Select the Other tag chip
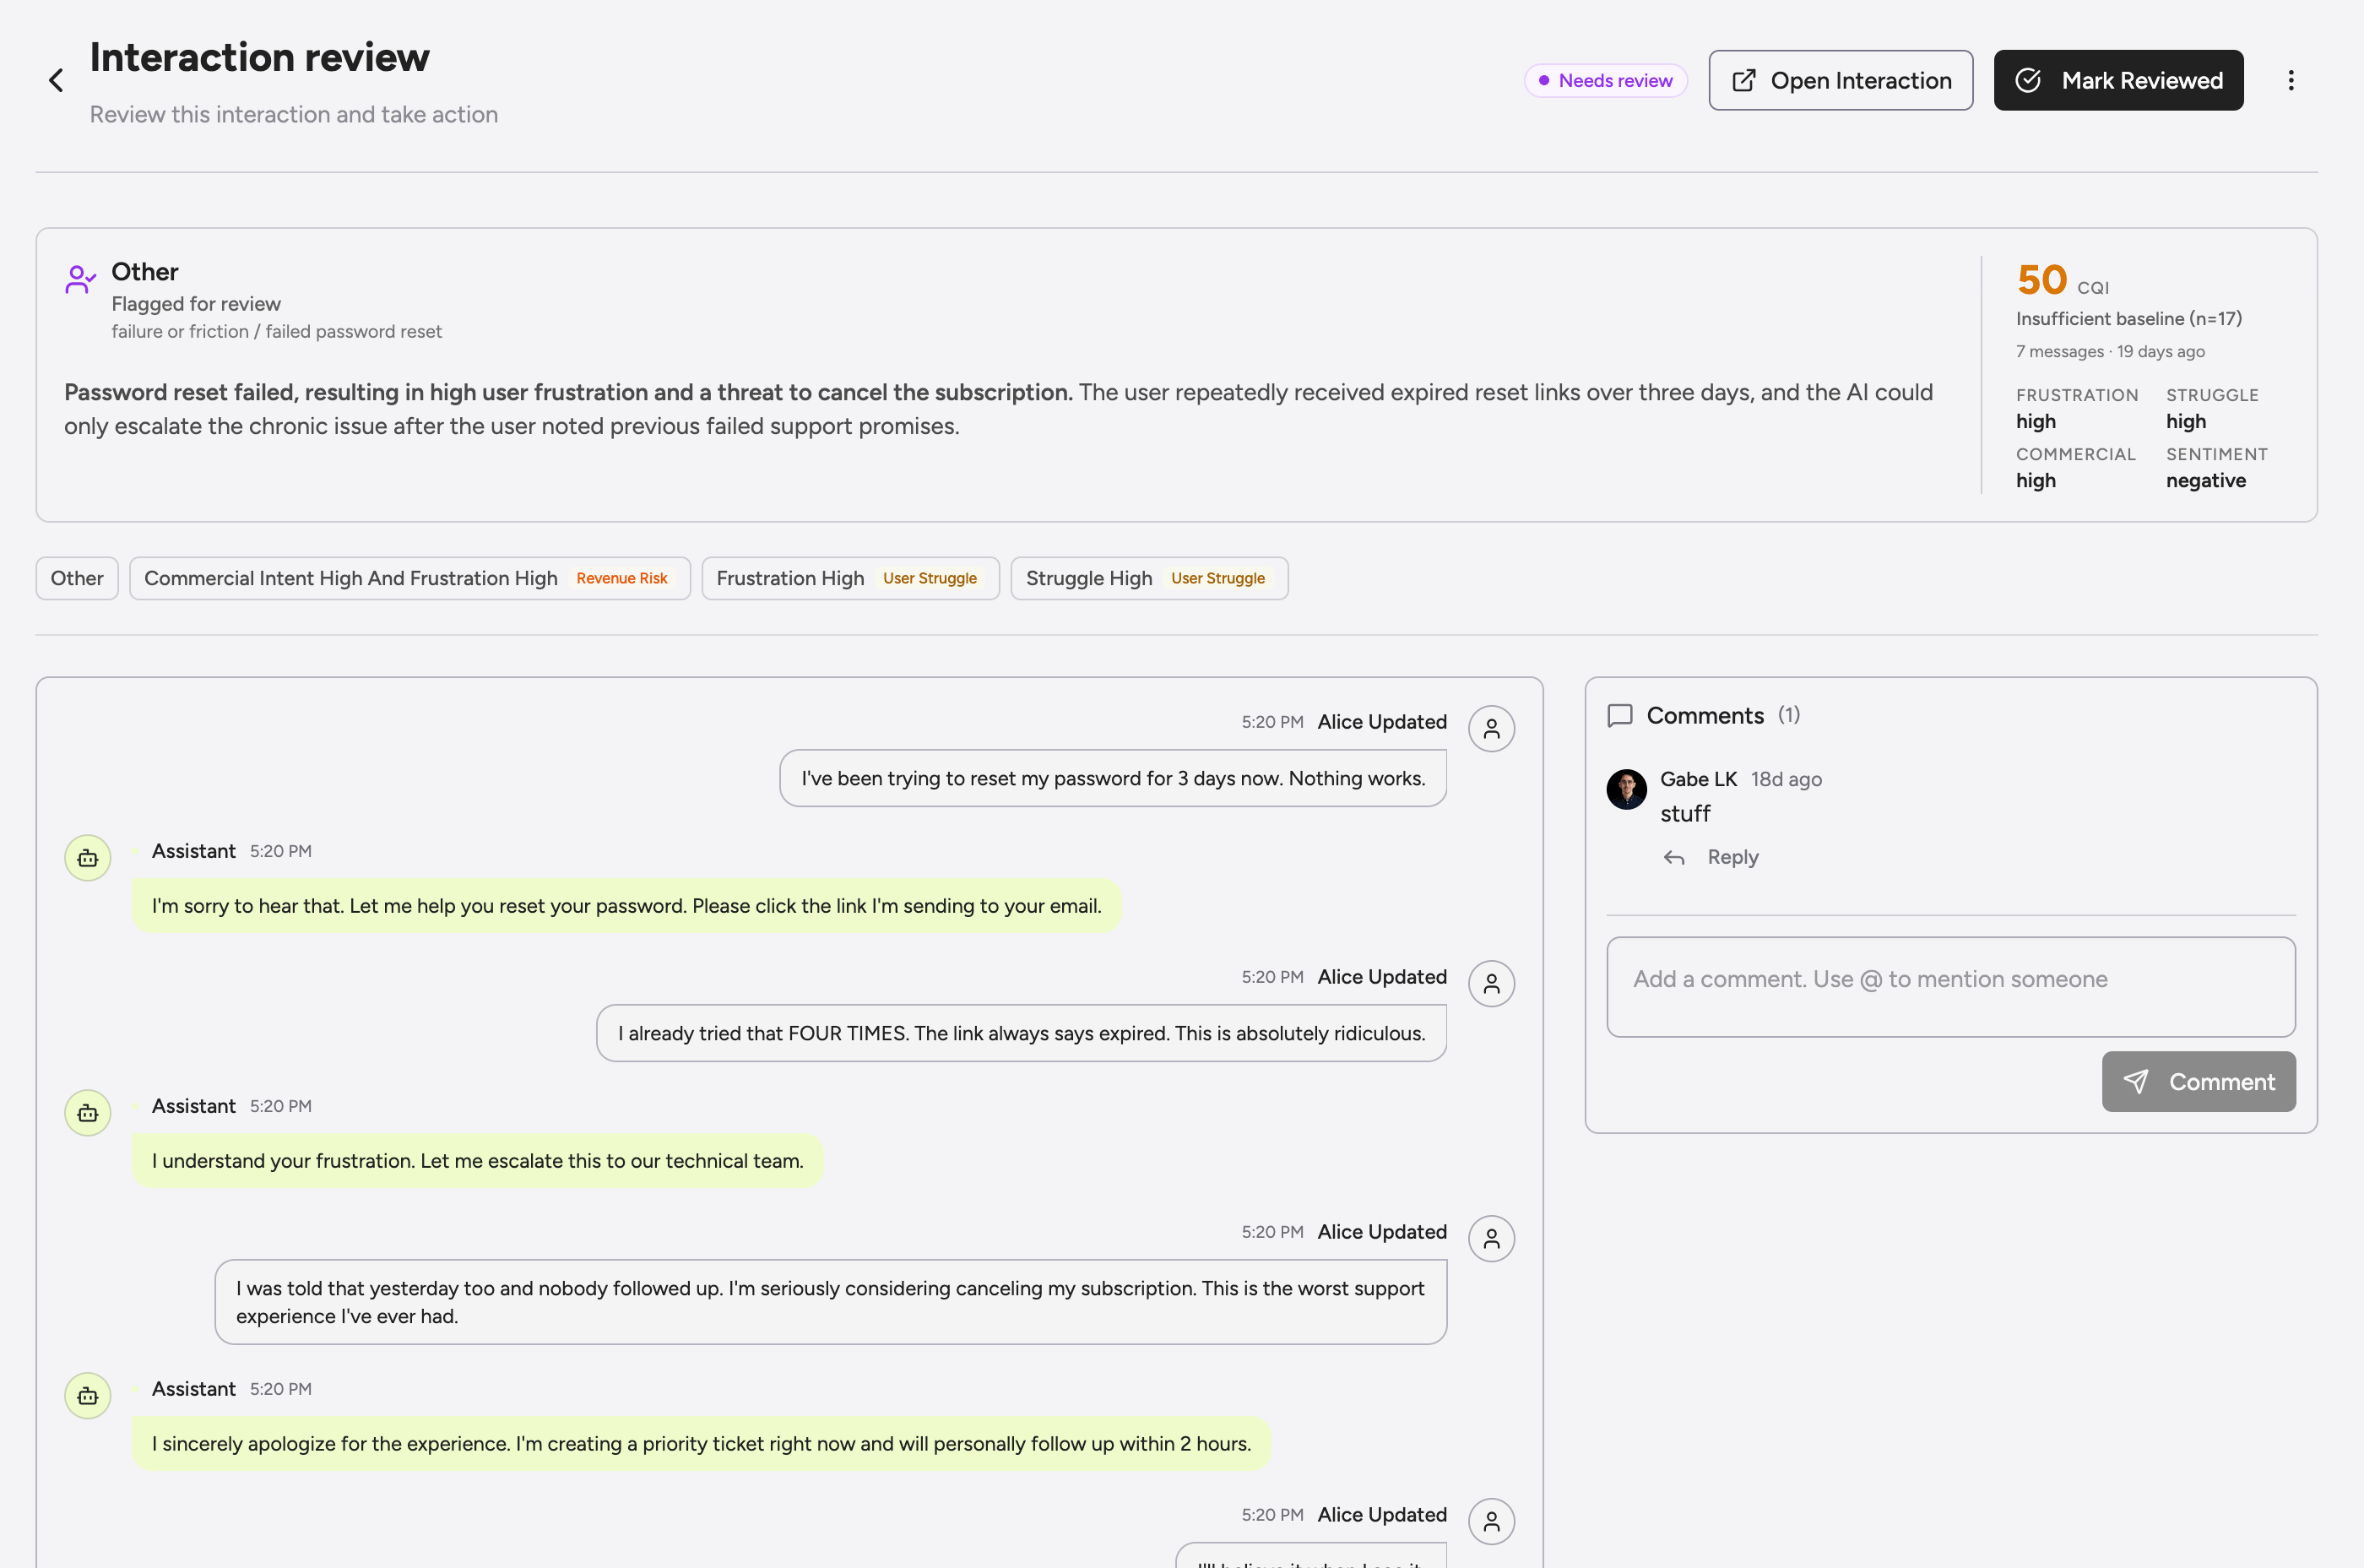Viewport: 2364px width, 1568px height. (77, 578)
